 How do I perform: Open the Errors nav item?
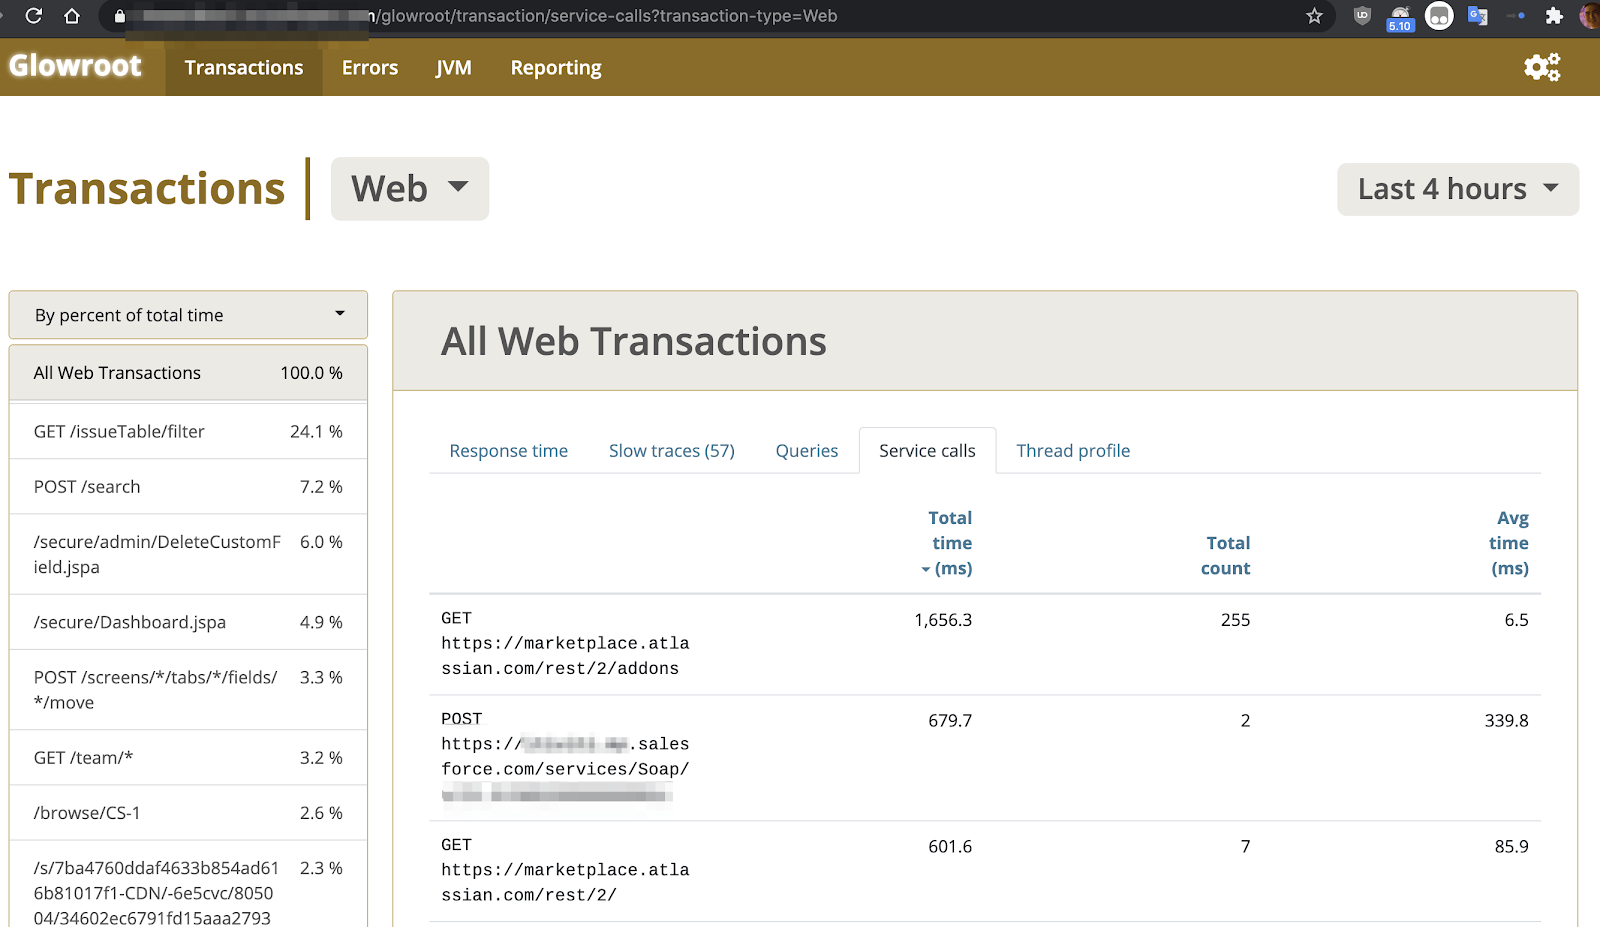[370, 68]
